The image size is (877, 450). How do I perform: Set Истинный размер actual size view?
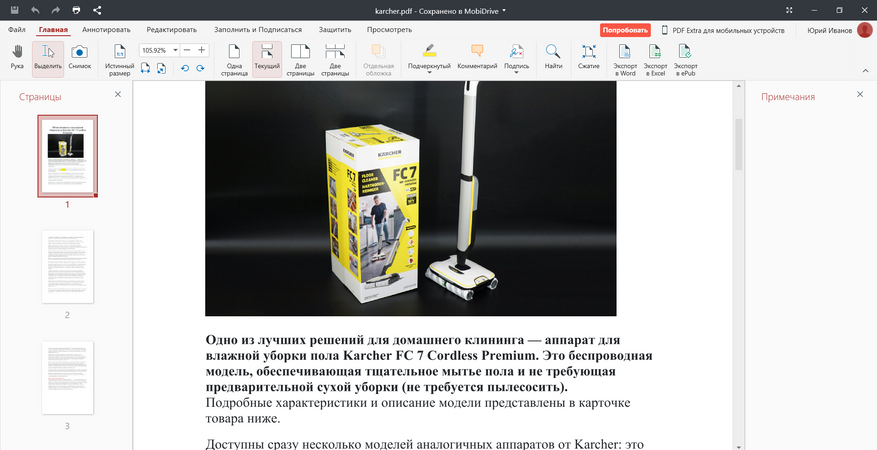pyautogui.click(x=120, y=59)
